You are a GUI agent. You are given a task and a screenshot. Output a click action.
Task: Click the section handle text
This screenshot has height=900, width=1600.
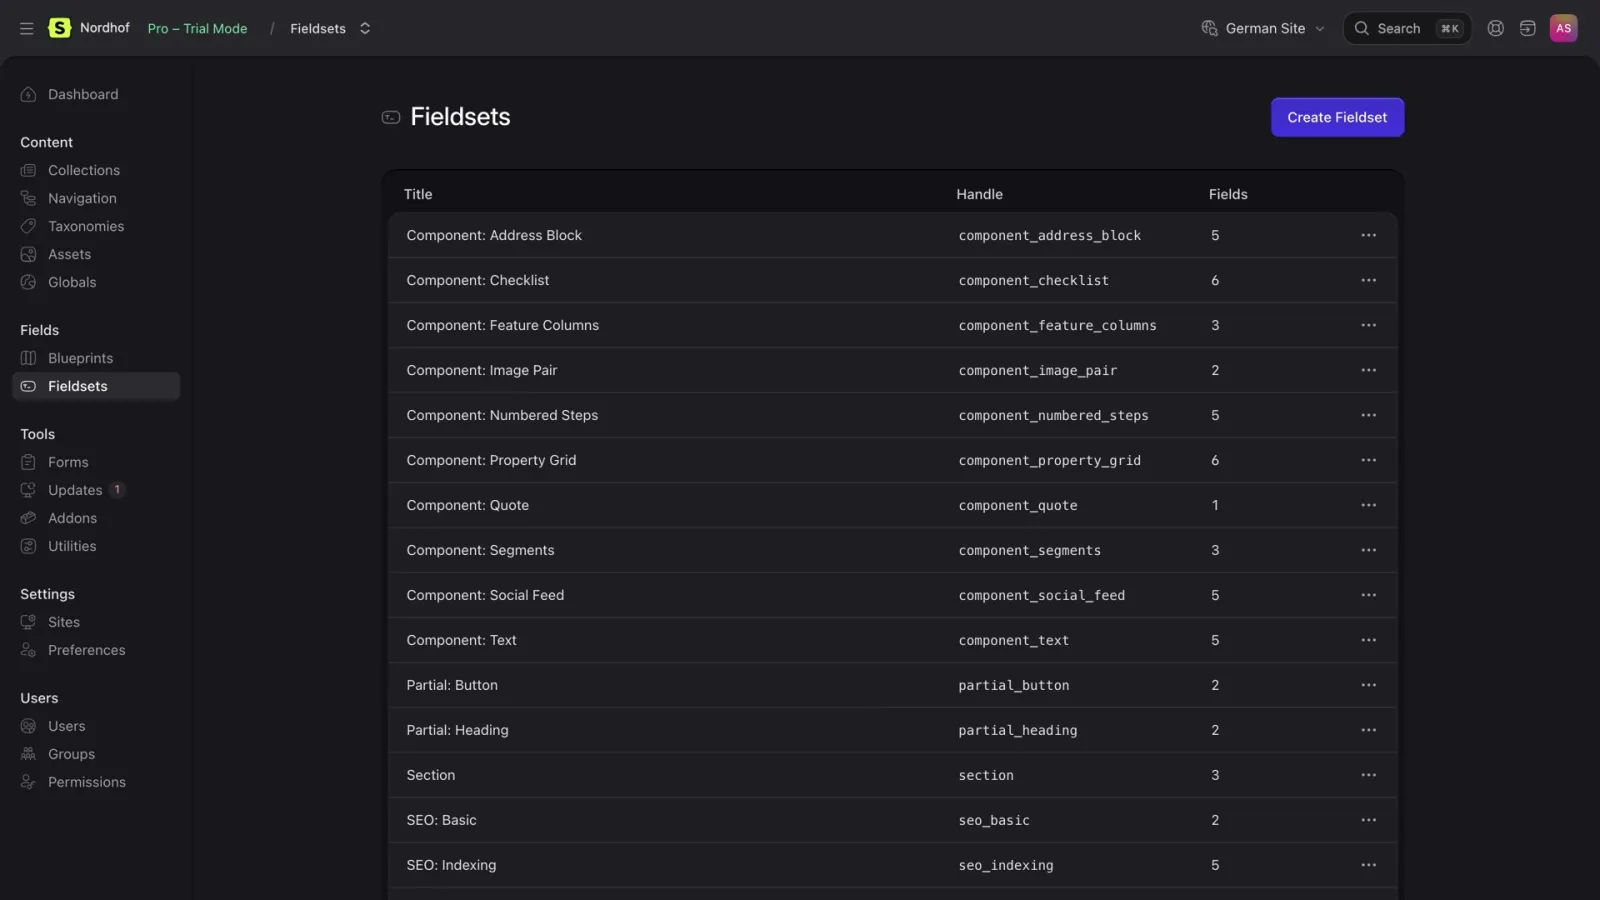[x=986, y=775]
